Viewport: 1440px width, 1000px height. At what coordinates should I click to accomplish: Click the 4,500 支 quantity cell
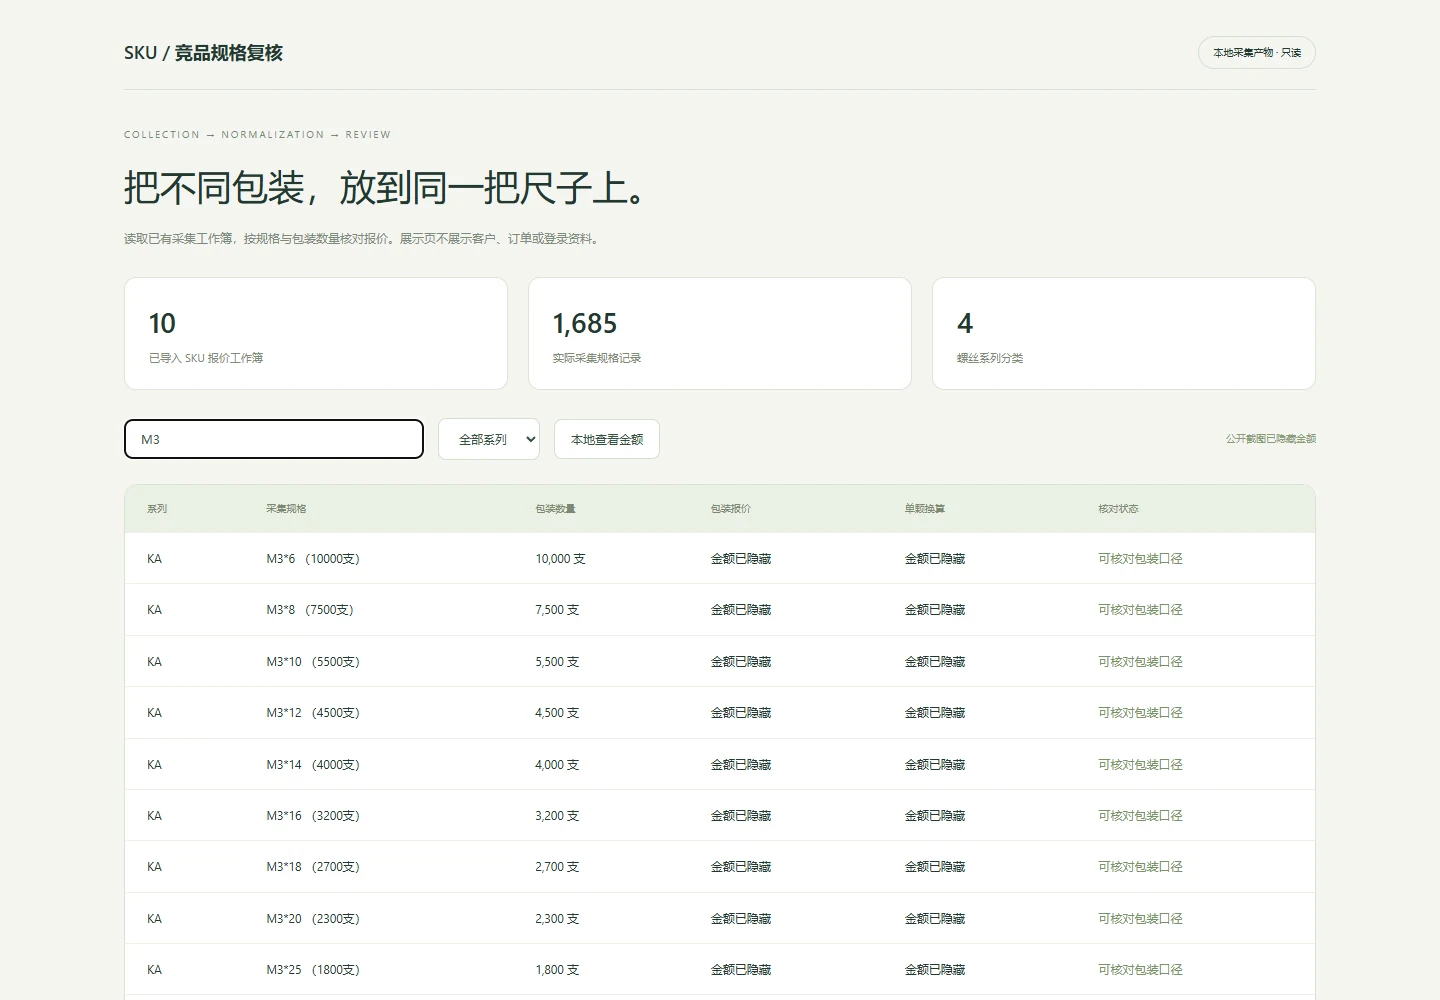(x=557, y=713)
